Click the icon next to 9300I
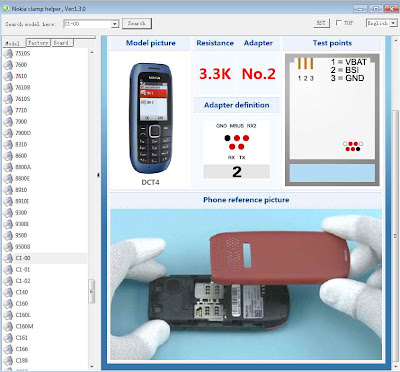The image size is (400, 372). point(8,224)
